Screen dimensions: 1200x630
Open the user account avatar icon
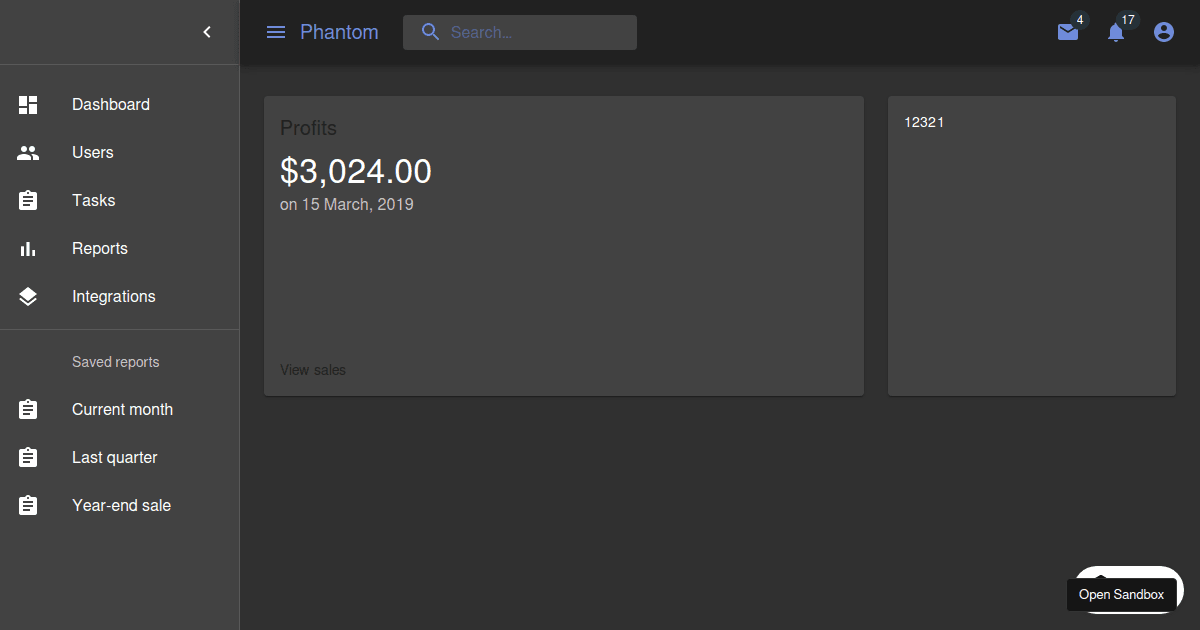[x=1163, y=31]
